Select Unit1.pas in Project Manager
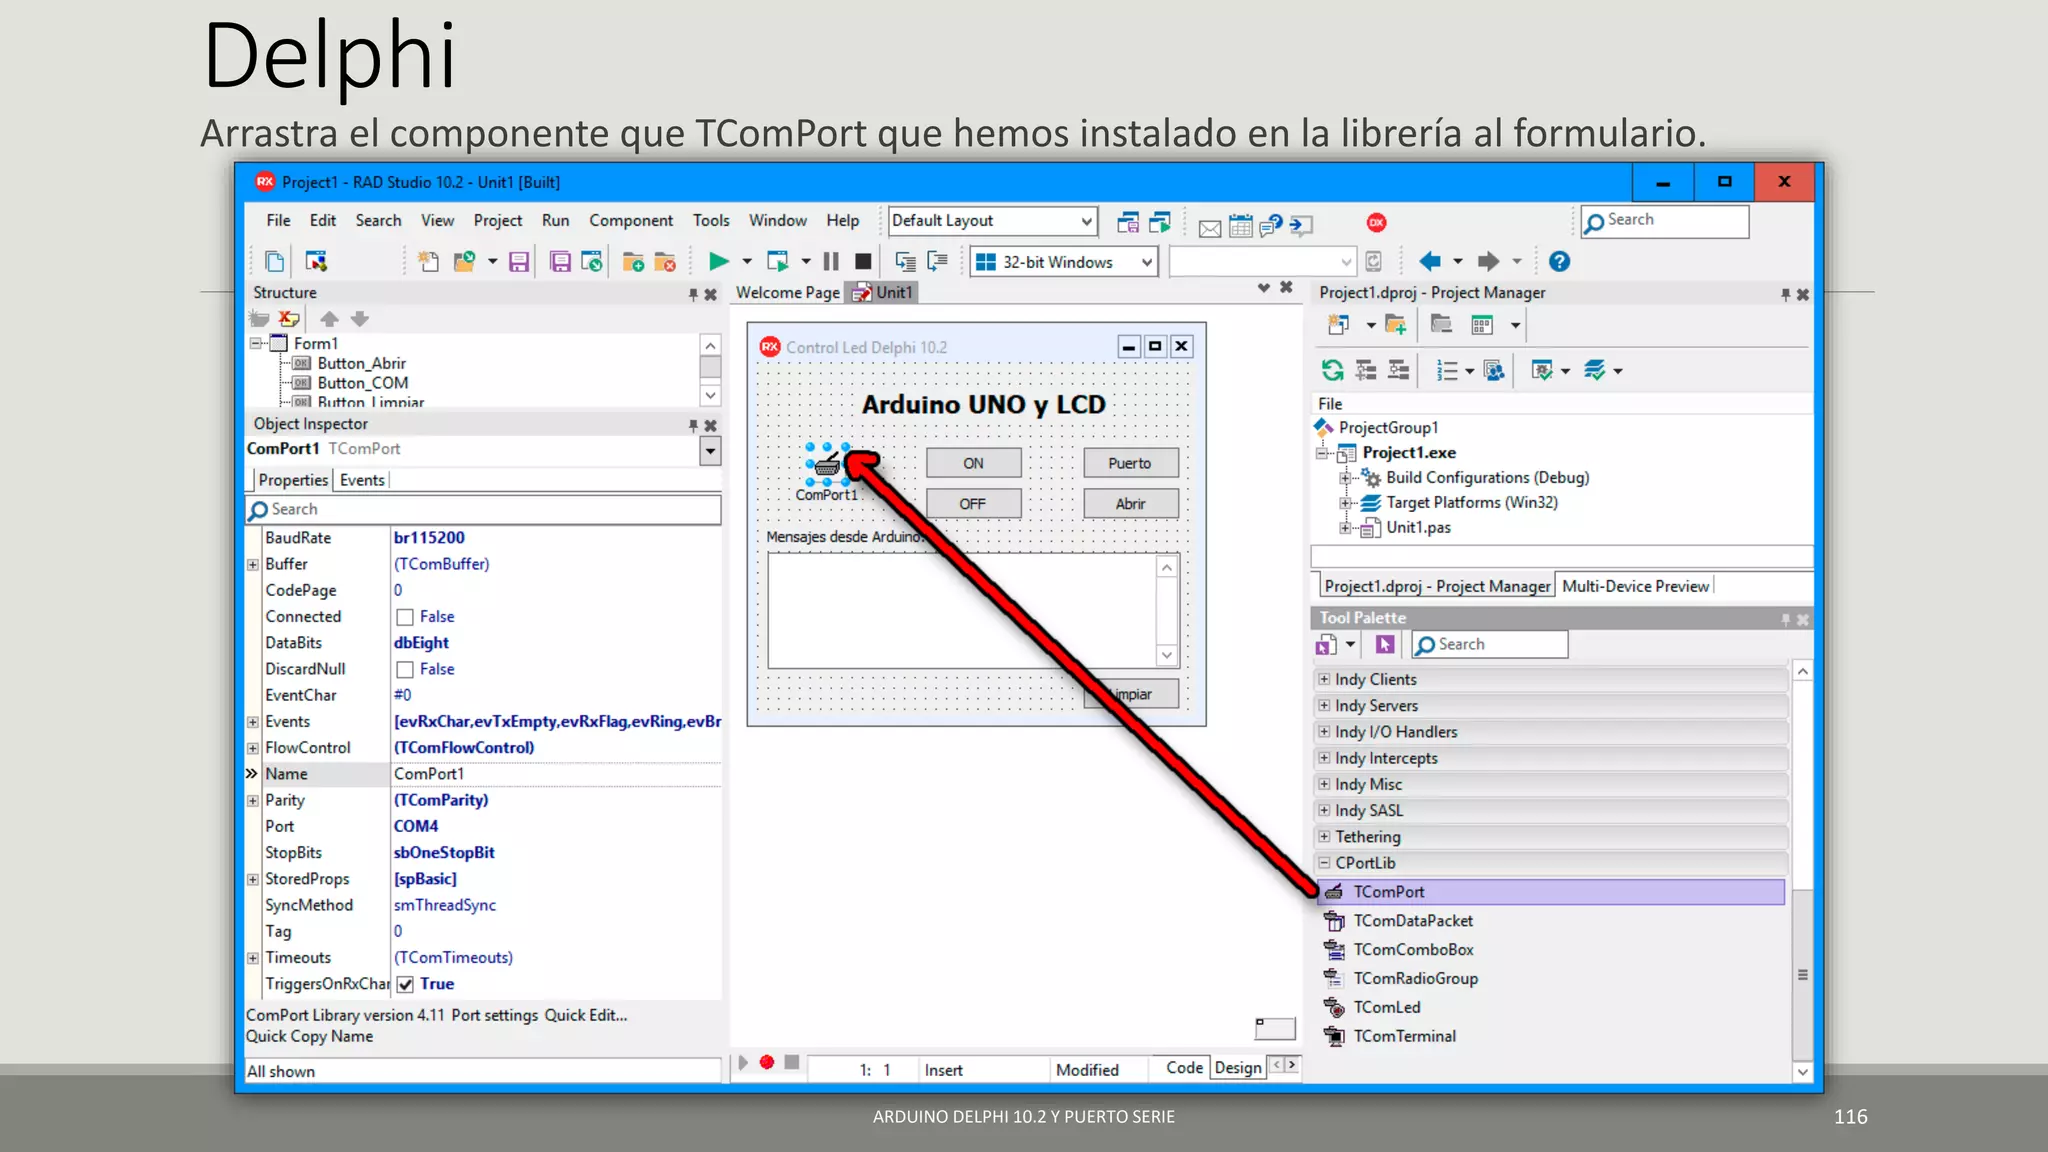Screen dimensions: 2048x1152 [x=1418, y=528]
